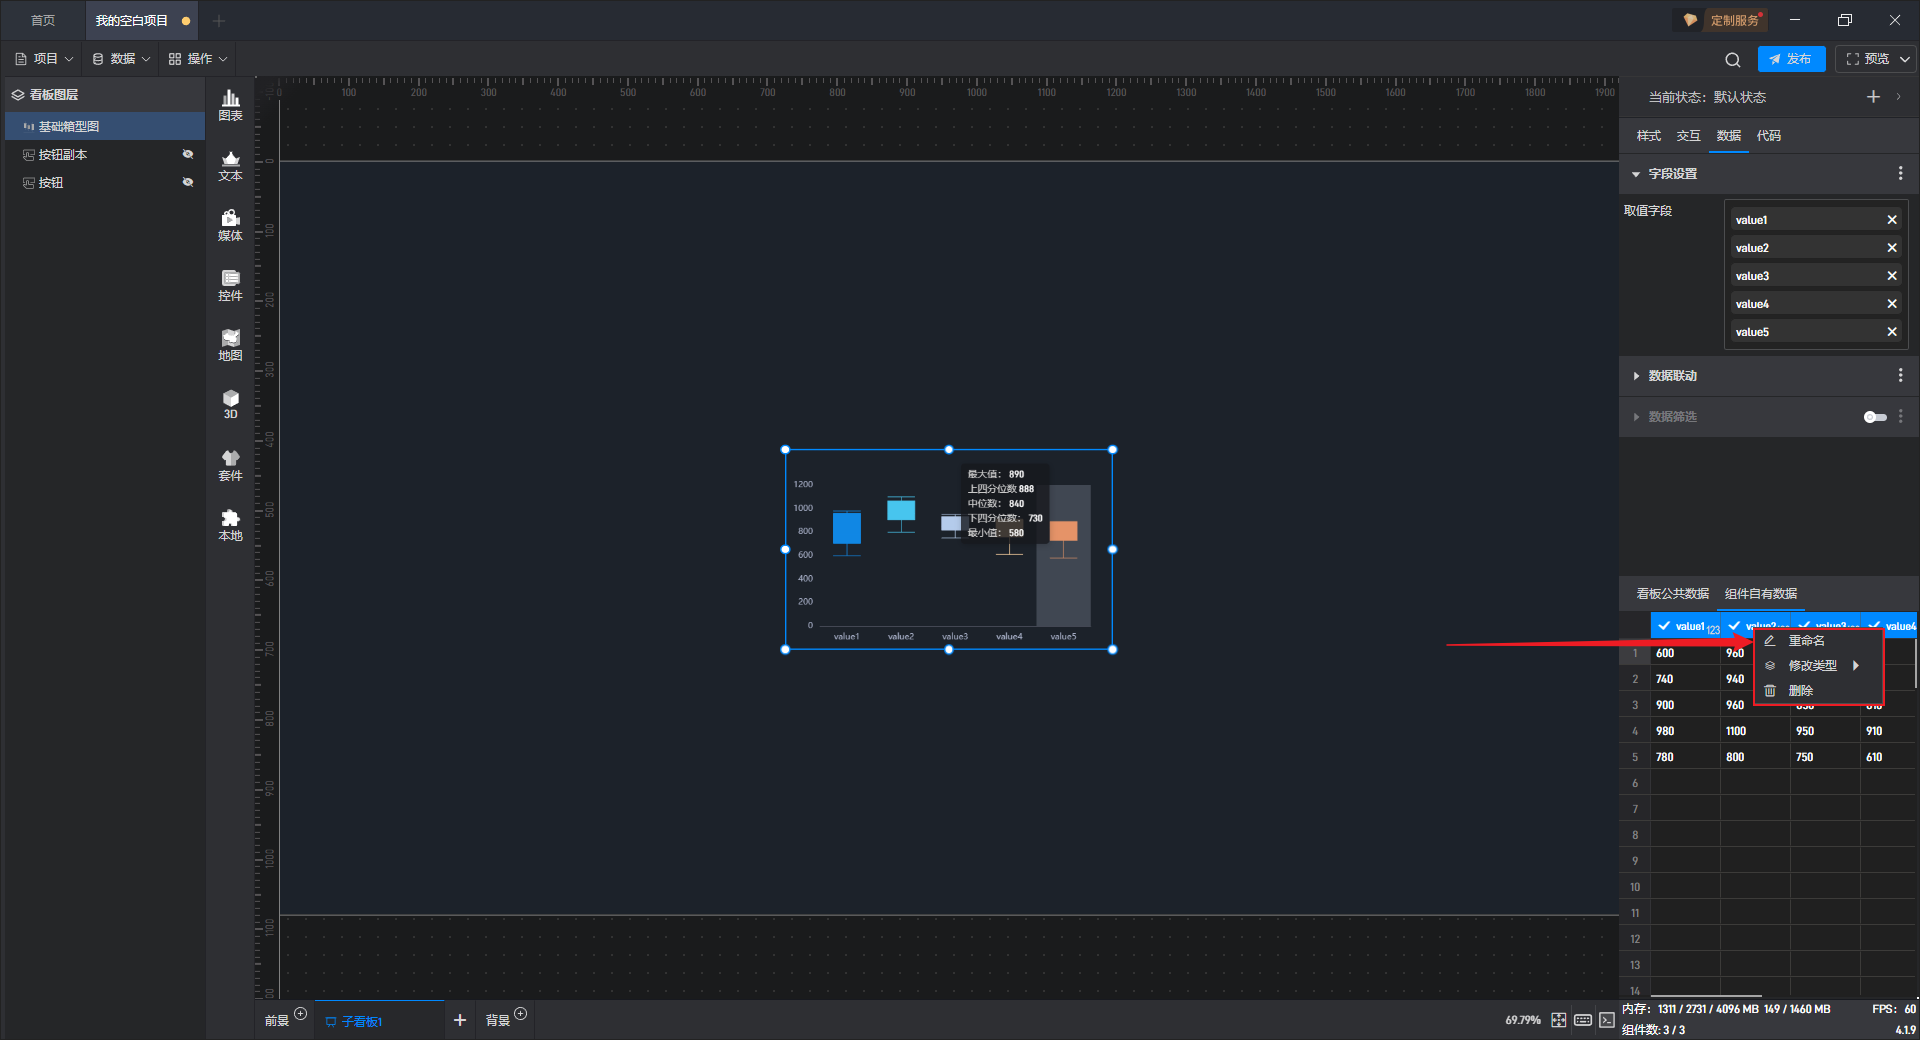Image resolution: width=1920 pixels, height=1040 pixels.
Task: Click the search magnifier icon
Action: tap(1732, 60)
